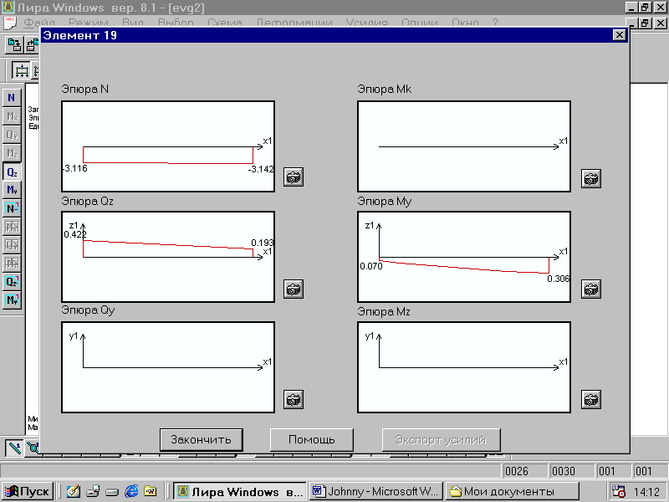Select the Qz shear diagram tool
The image size is (669, 502).
(x=12, y=172)
